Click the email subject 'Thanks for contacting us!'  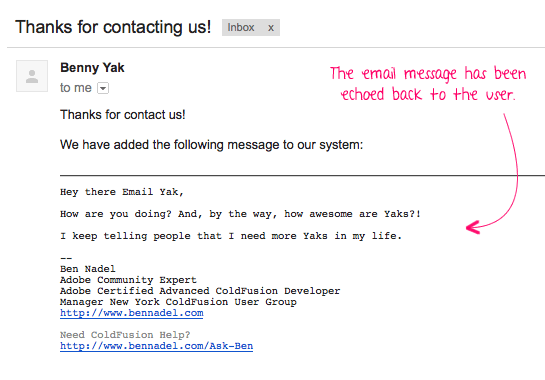(x=113, y=27)
